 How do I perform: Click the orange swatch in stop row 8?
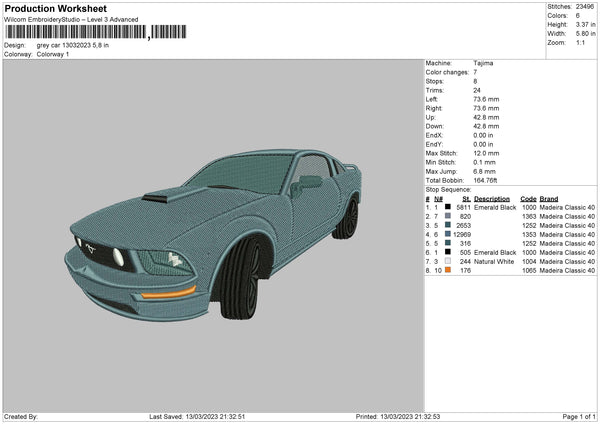pos(447,270)
